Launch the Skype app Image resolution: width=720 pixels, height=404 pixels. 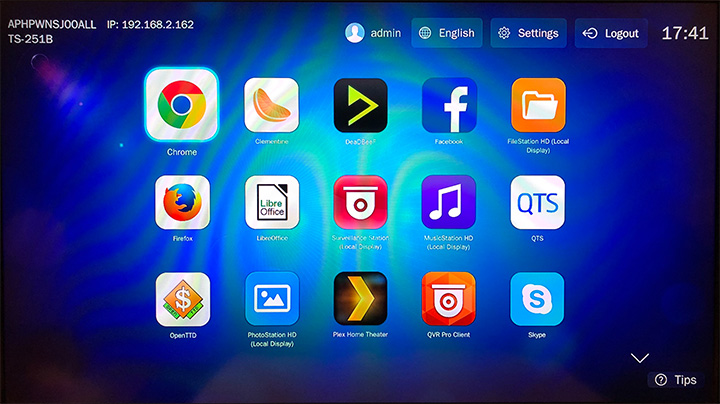538,298
